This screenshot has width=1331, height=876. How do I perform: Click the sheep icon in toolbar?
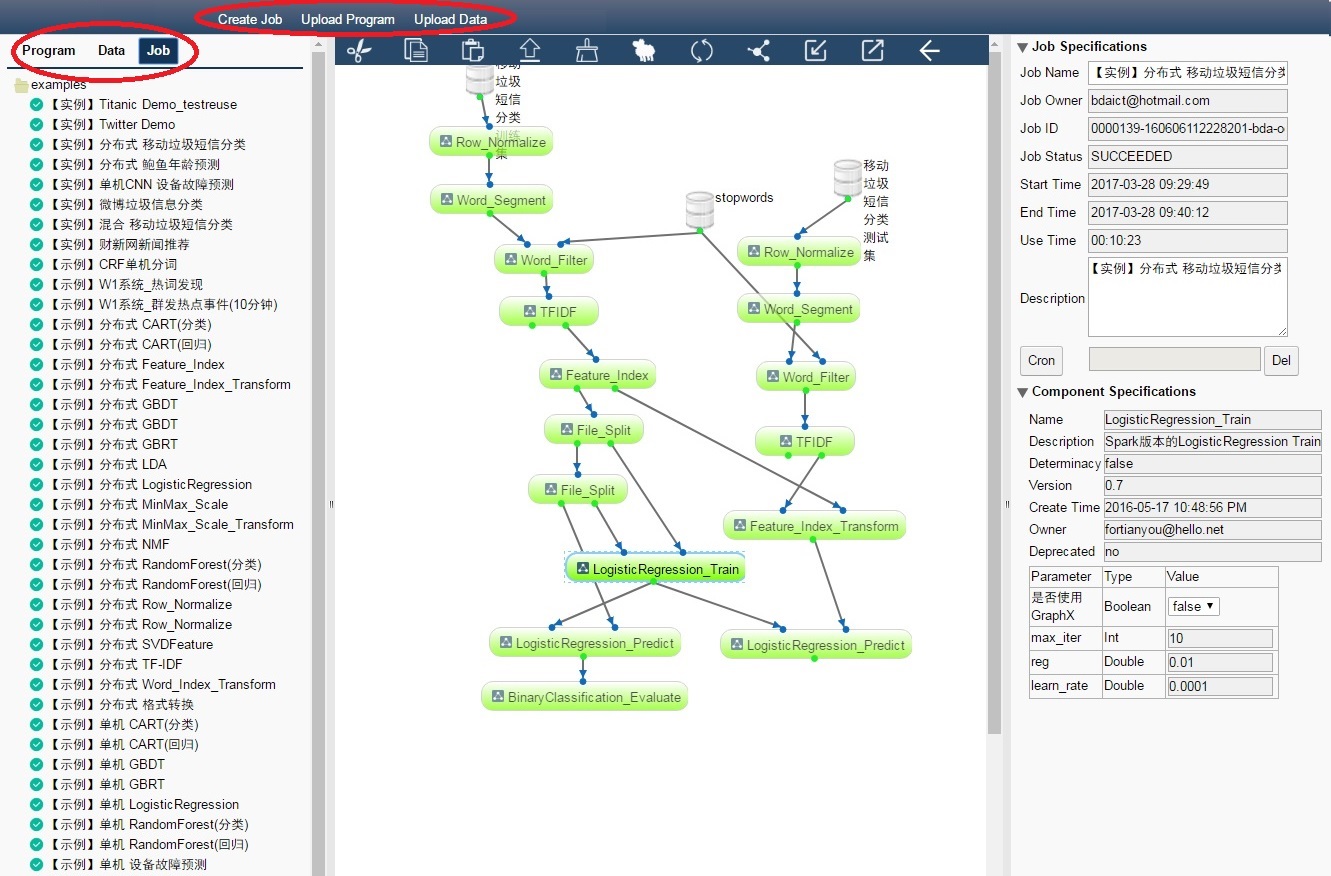pyautogui.click(x=644, y=50)
